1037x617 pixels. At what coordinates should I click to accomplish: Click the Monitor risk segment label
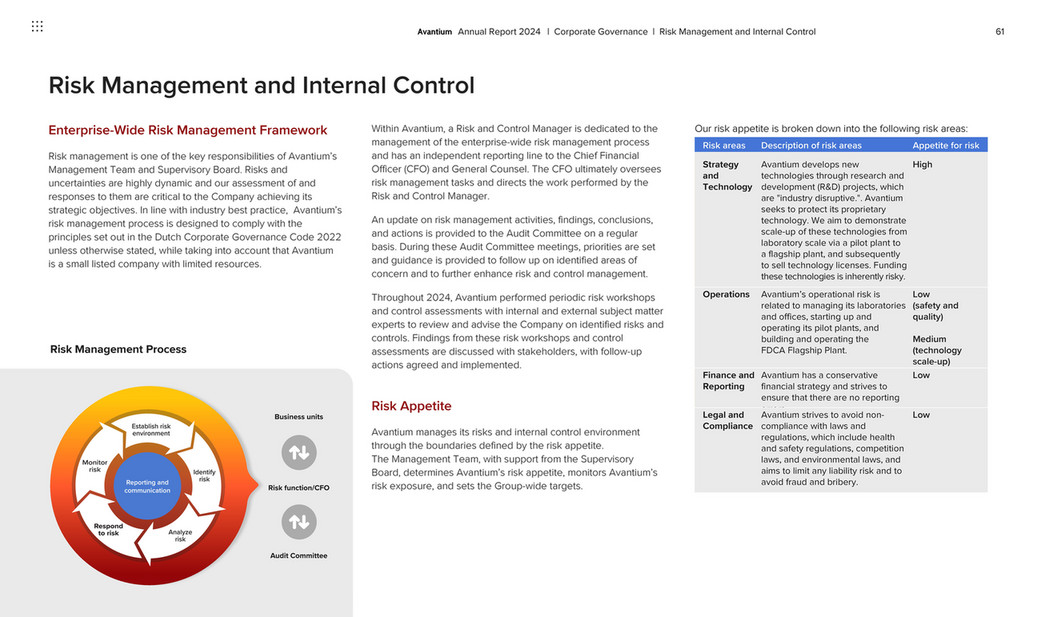[95, 466]
